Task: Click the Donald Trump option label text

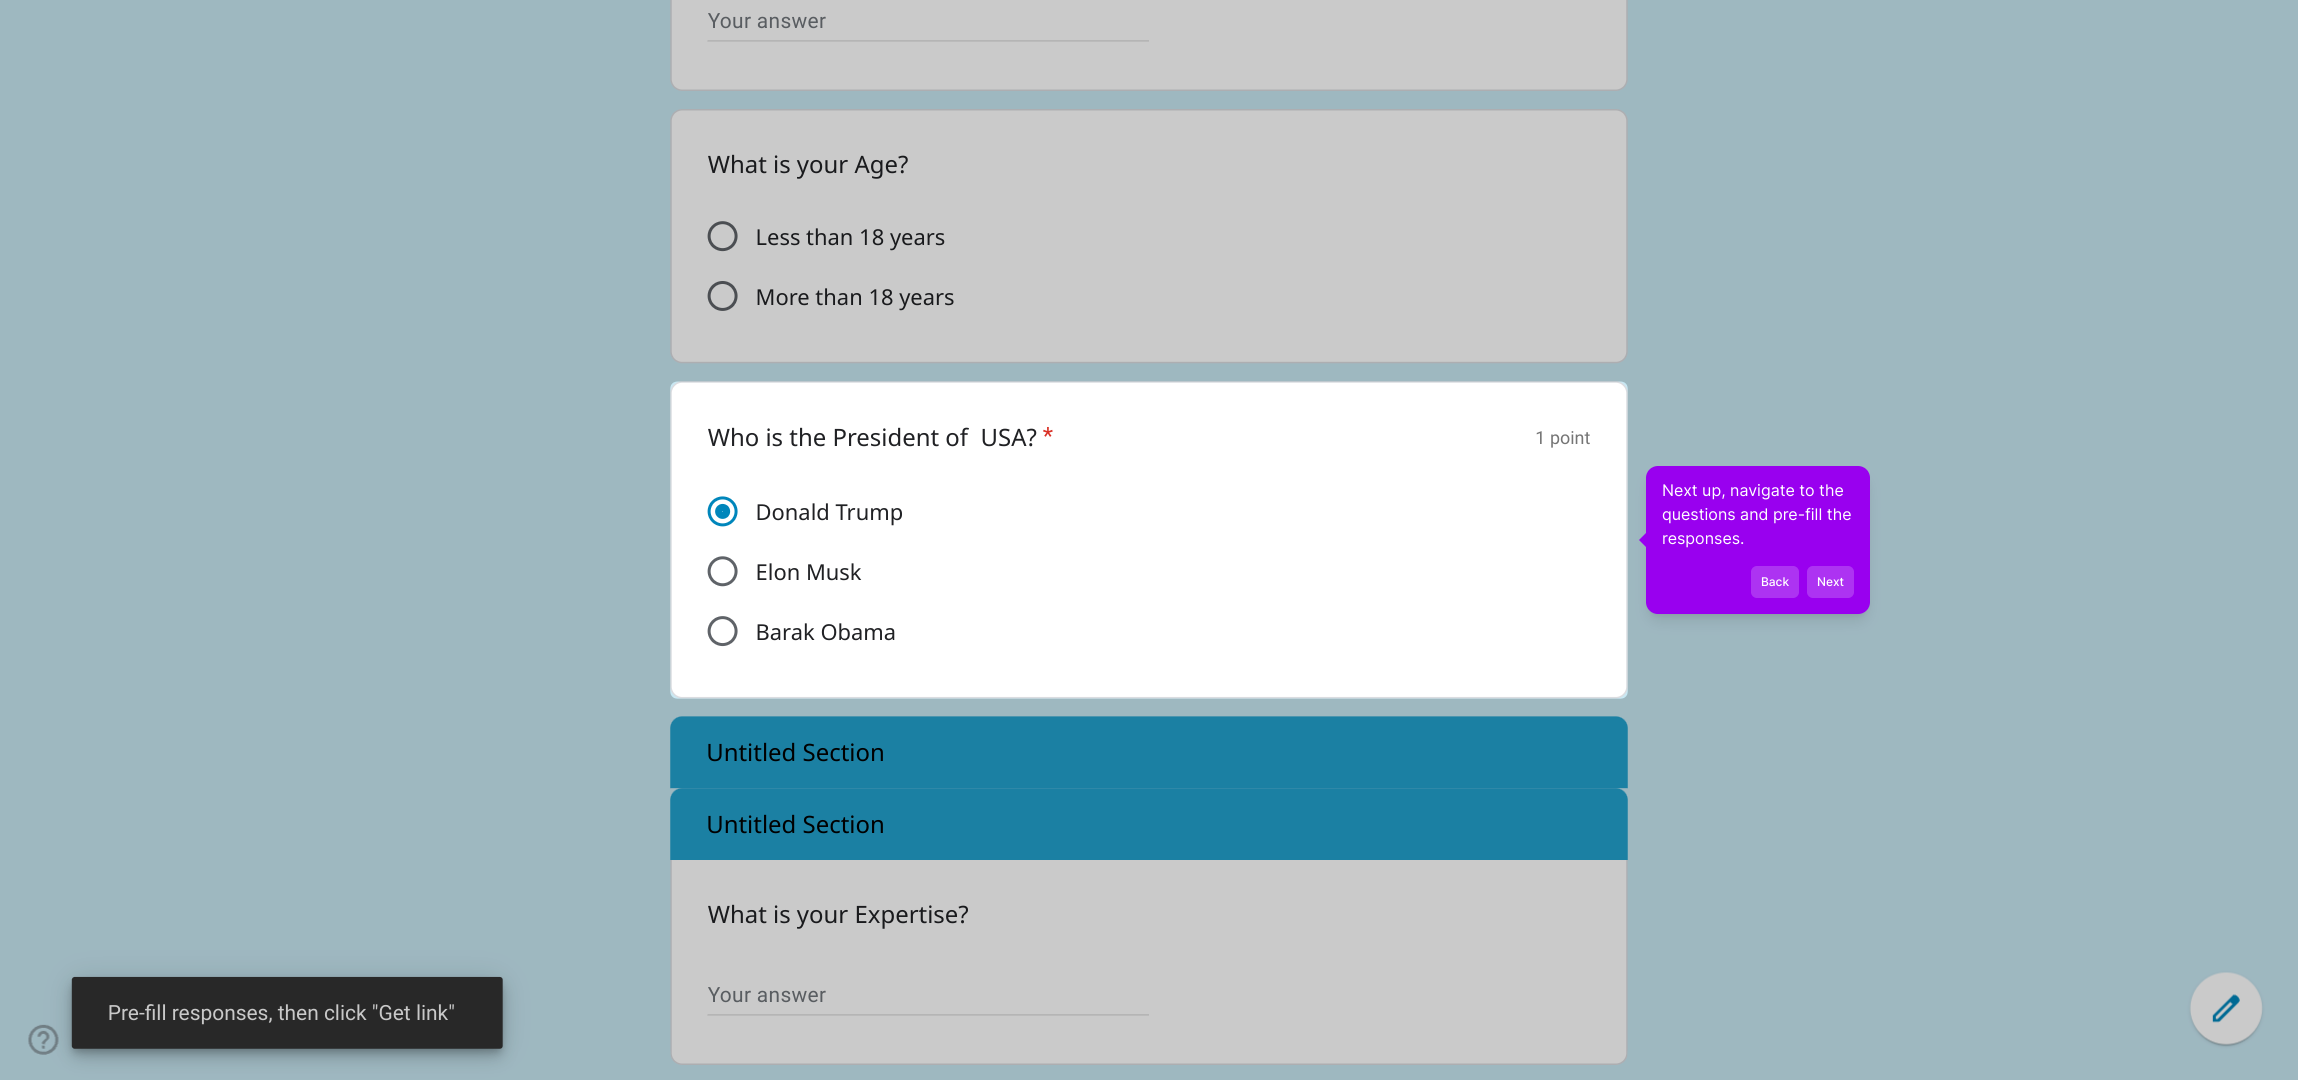Action: [x=829, y=512]
